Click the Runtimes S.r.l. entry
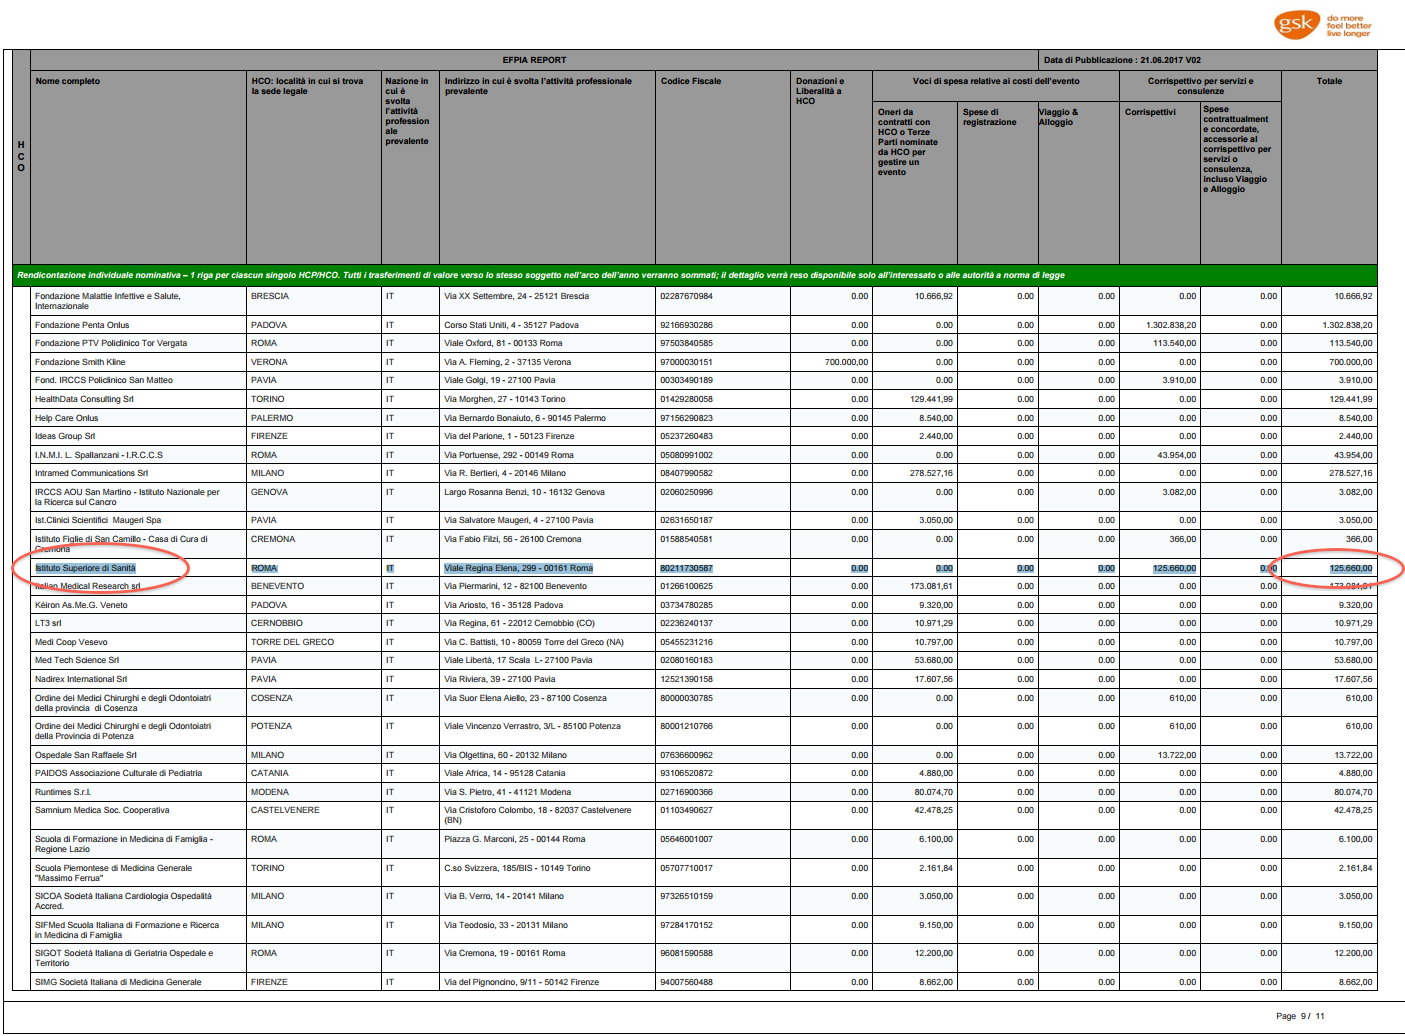Image resolution: width=1405 pixels, height=1036 pixels. point(63,792)
